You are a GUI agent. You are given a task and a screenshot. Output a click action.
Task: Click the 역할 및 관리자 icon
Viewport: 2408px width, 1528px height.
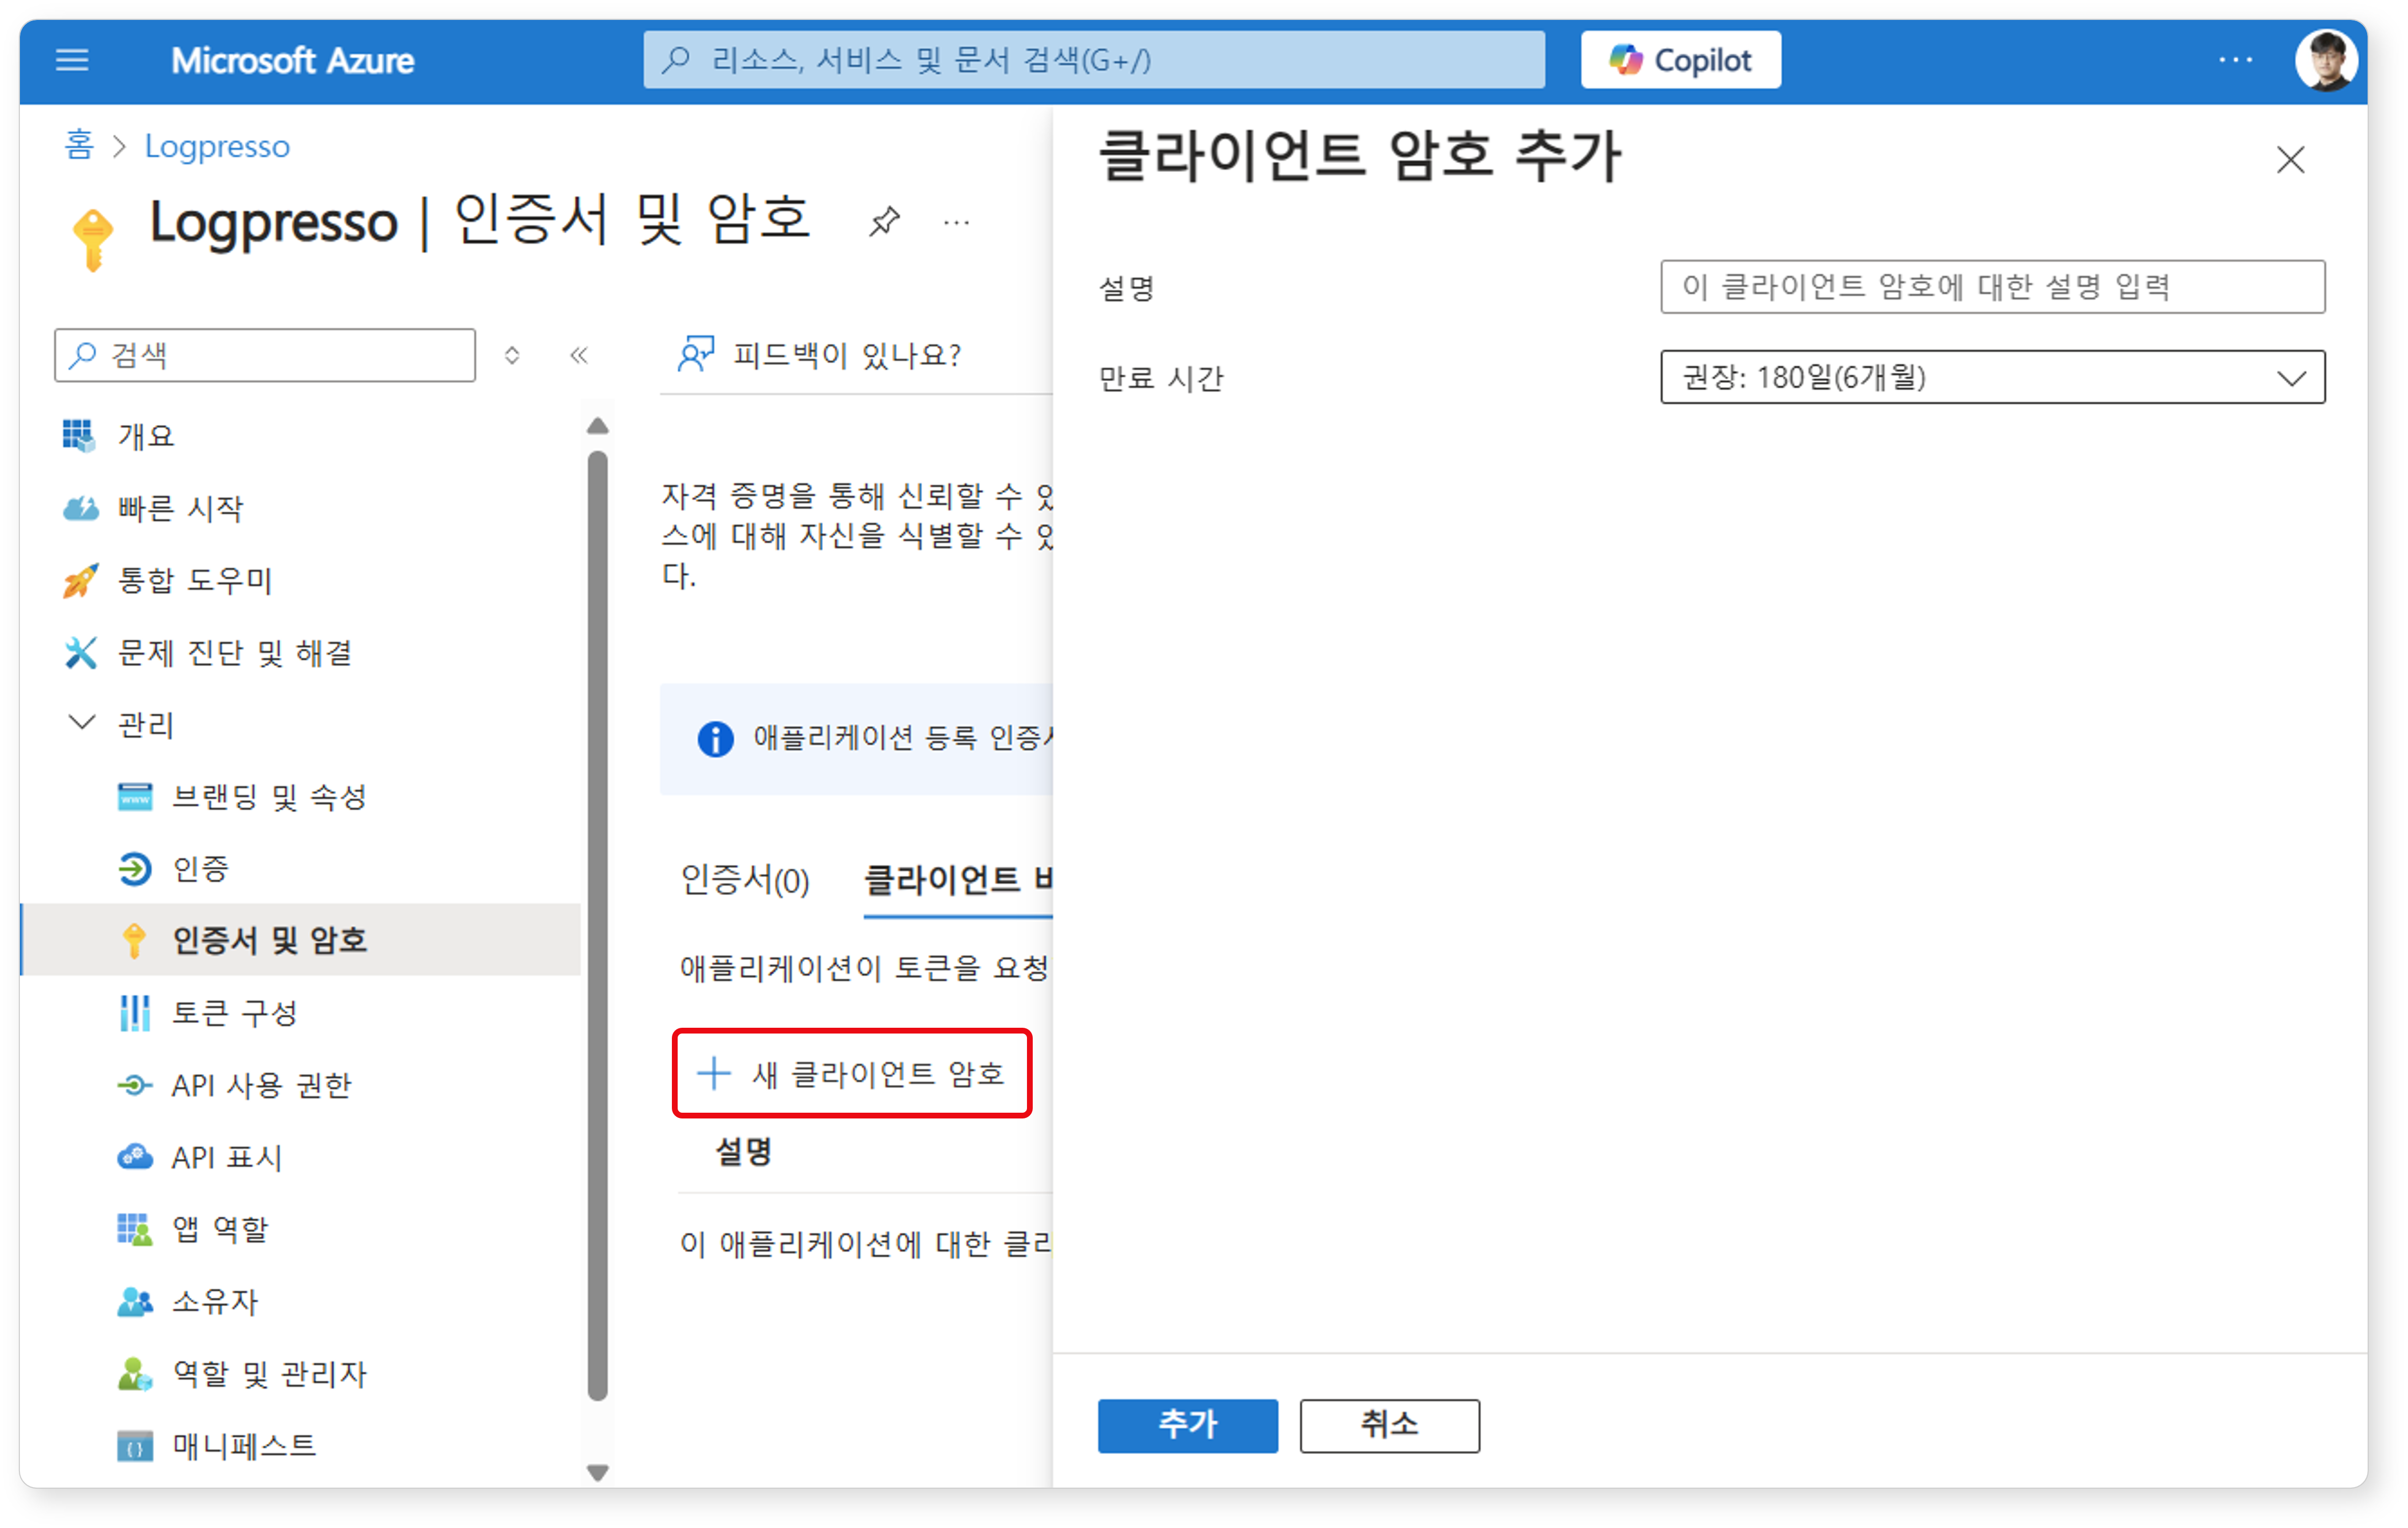click(135, 1374)
